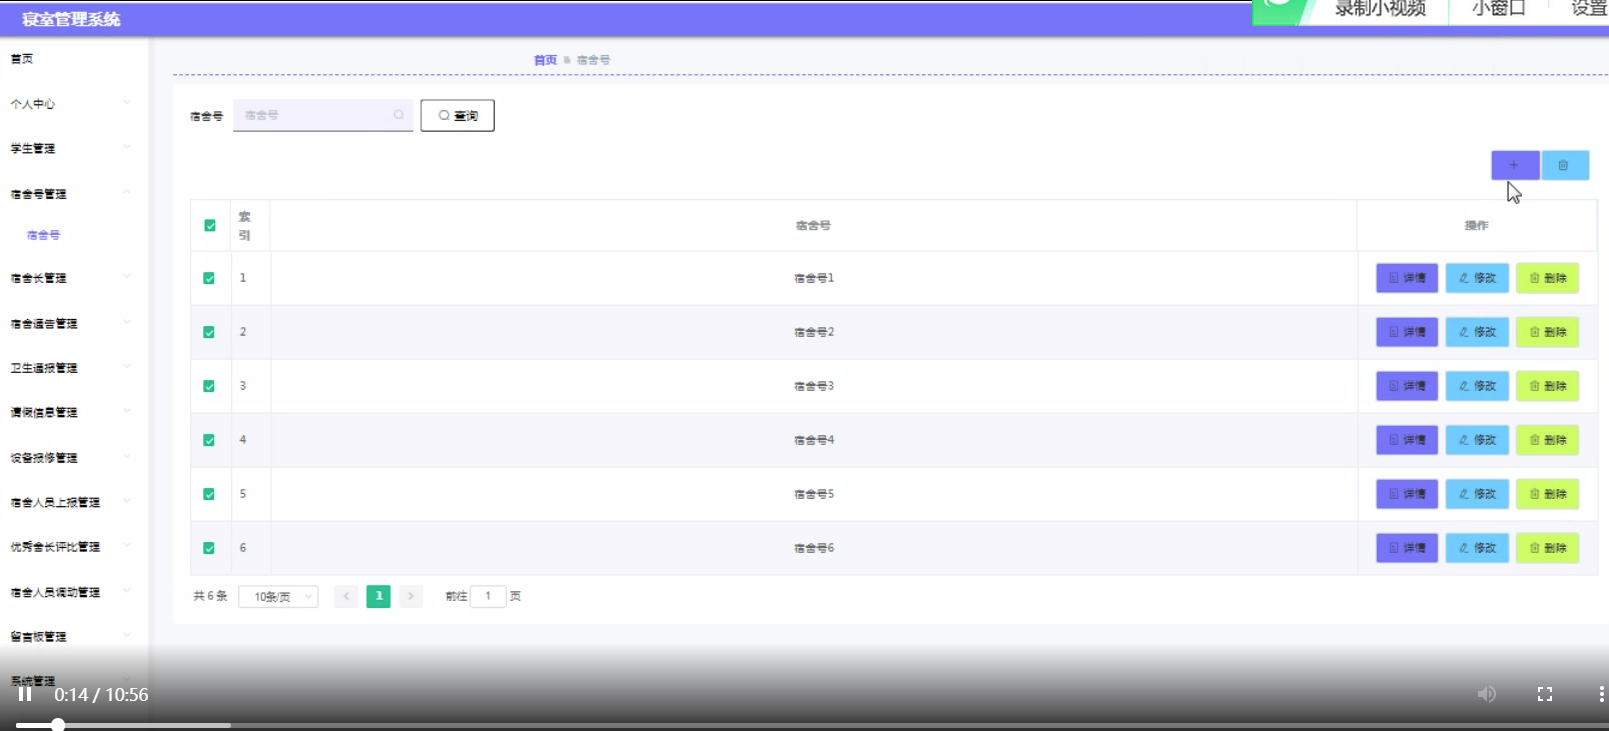This screenshot has height=731, width=1609.
Task: Click the 宿舍号3 table cell text
Action: pos(813,386)
